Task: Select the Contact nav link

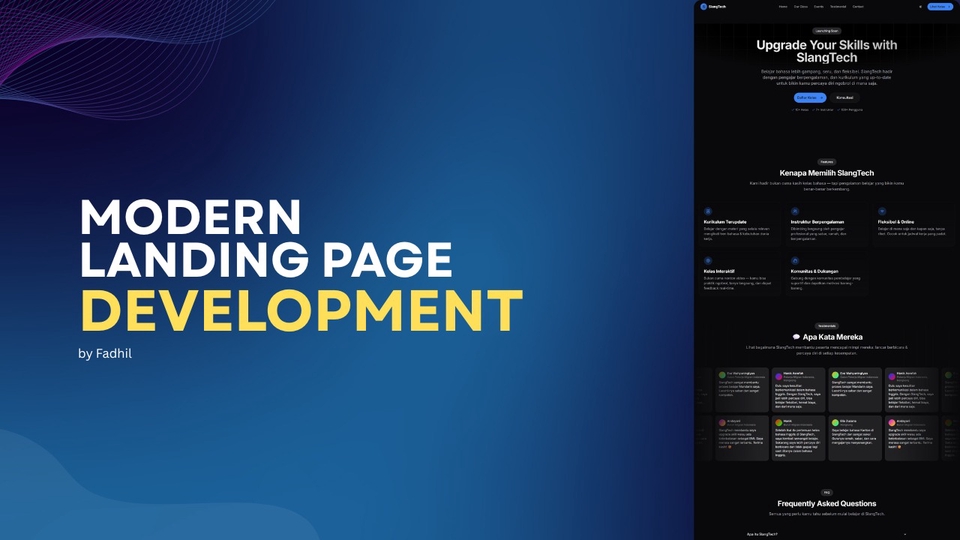Action: click(x=858, y=6)
